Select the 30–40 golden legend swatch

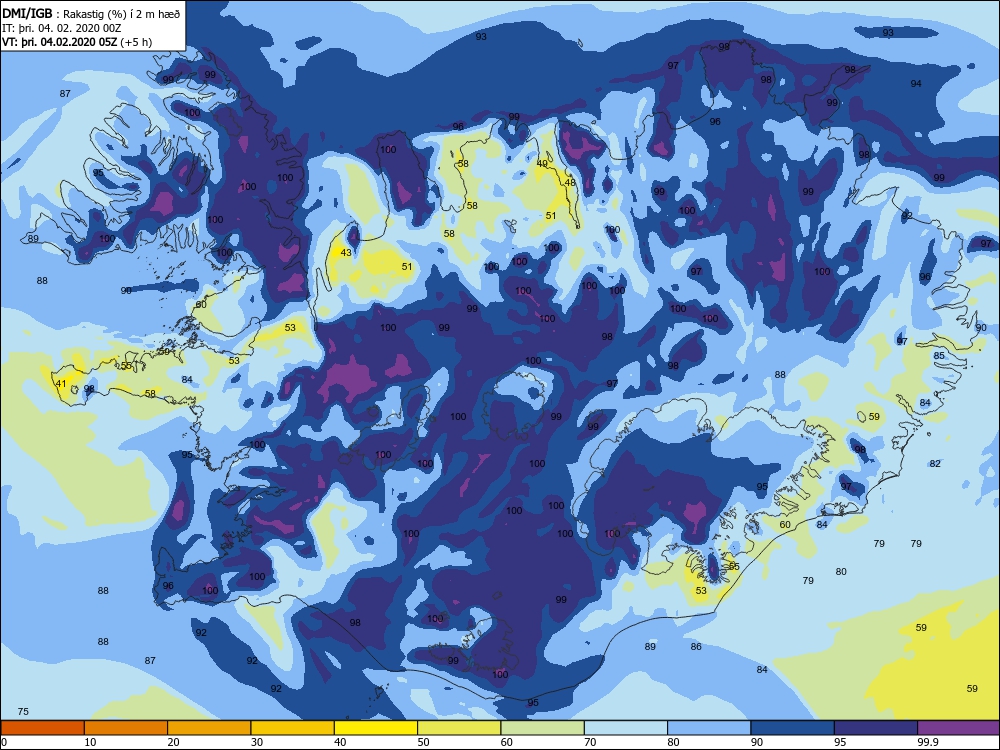coord(293,728)
